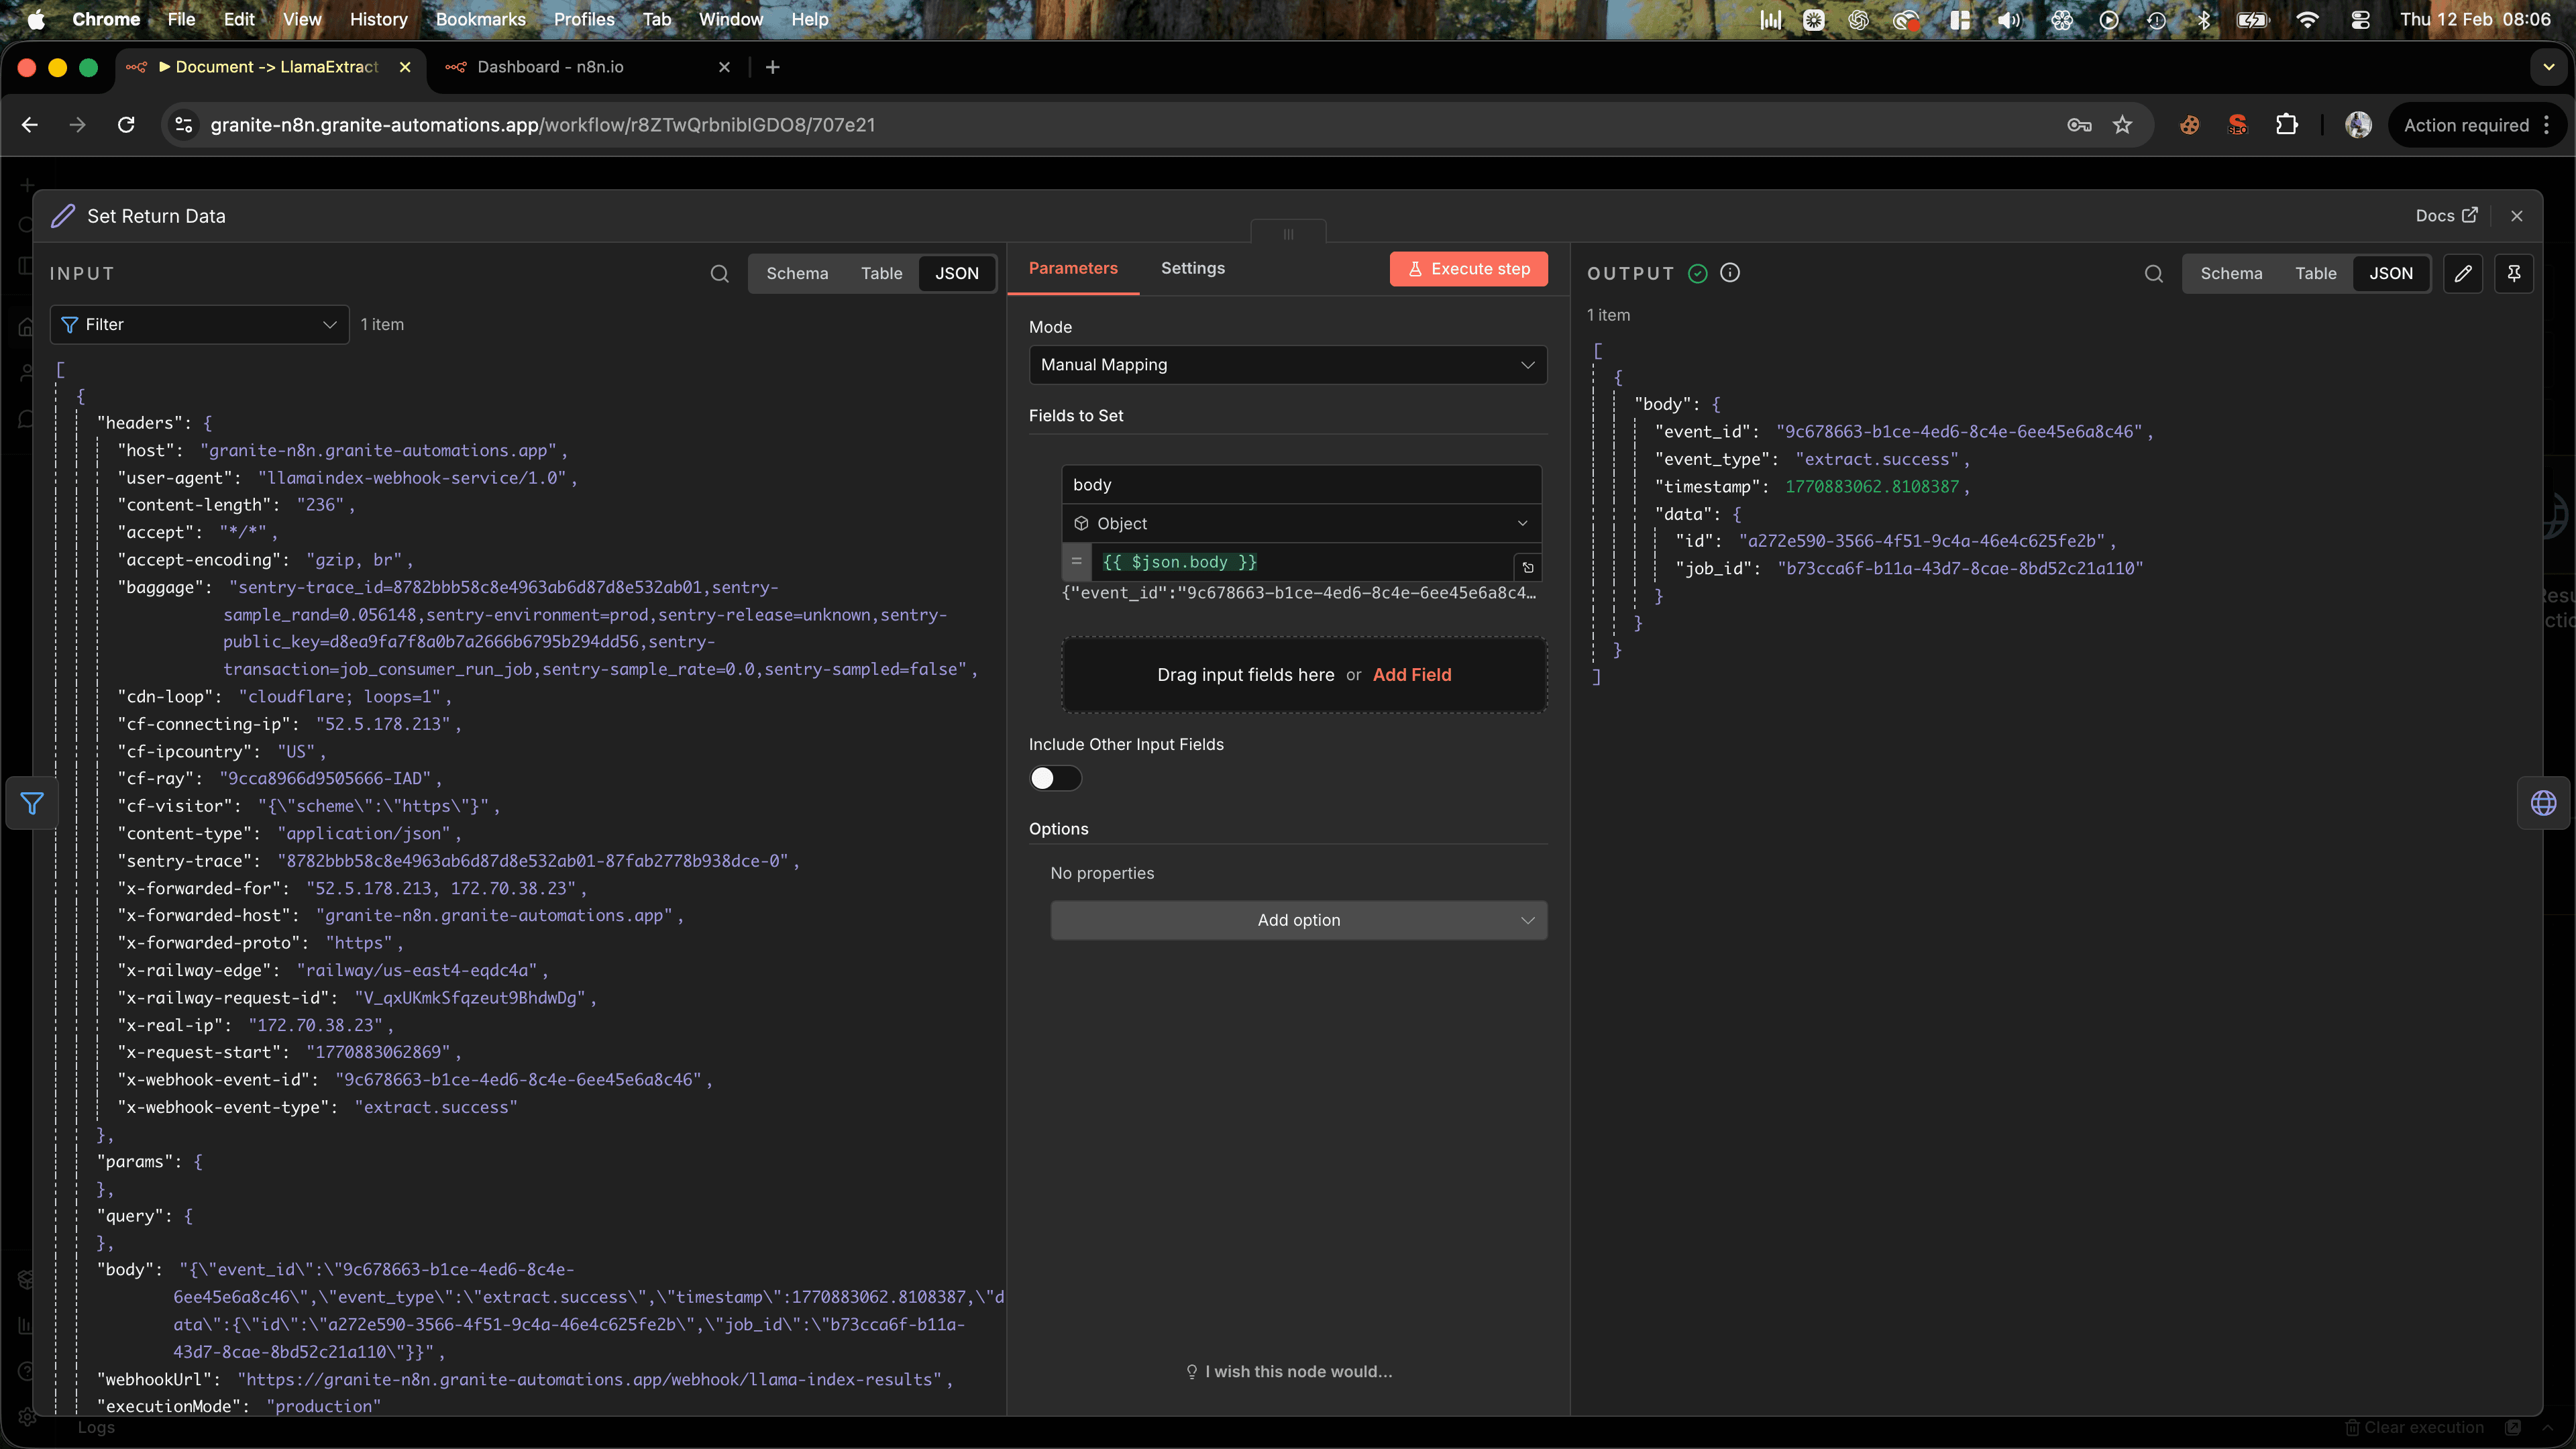This screenshot has width=2576, height=1449.
Task: Open the Manual Mapping mode dropdown
Action: (x=1287, y=364)
